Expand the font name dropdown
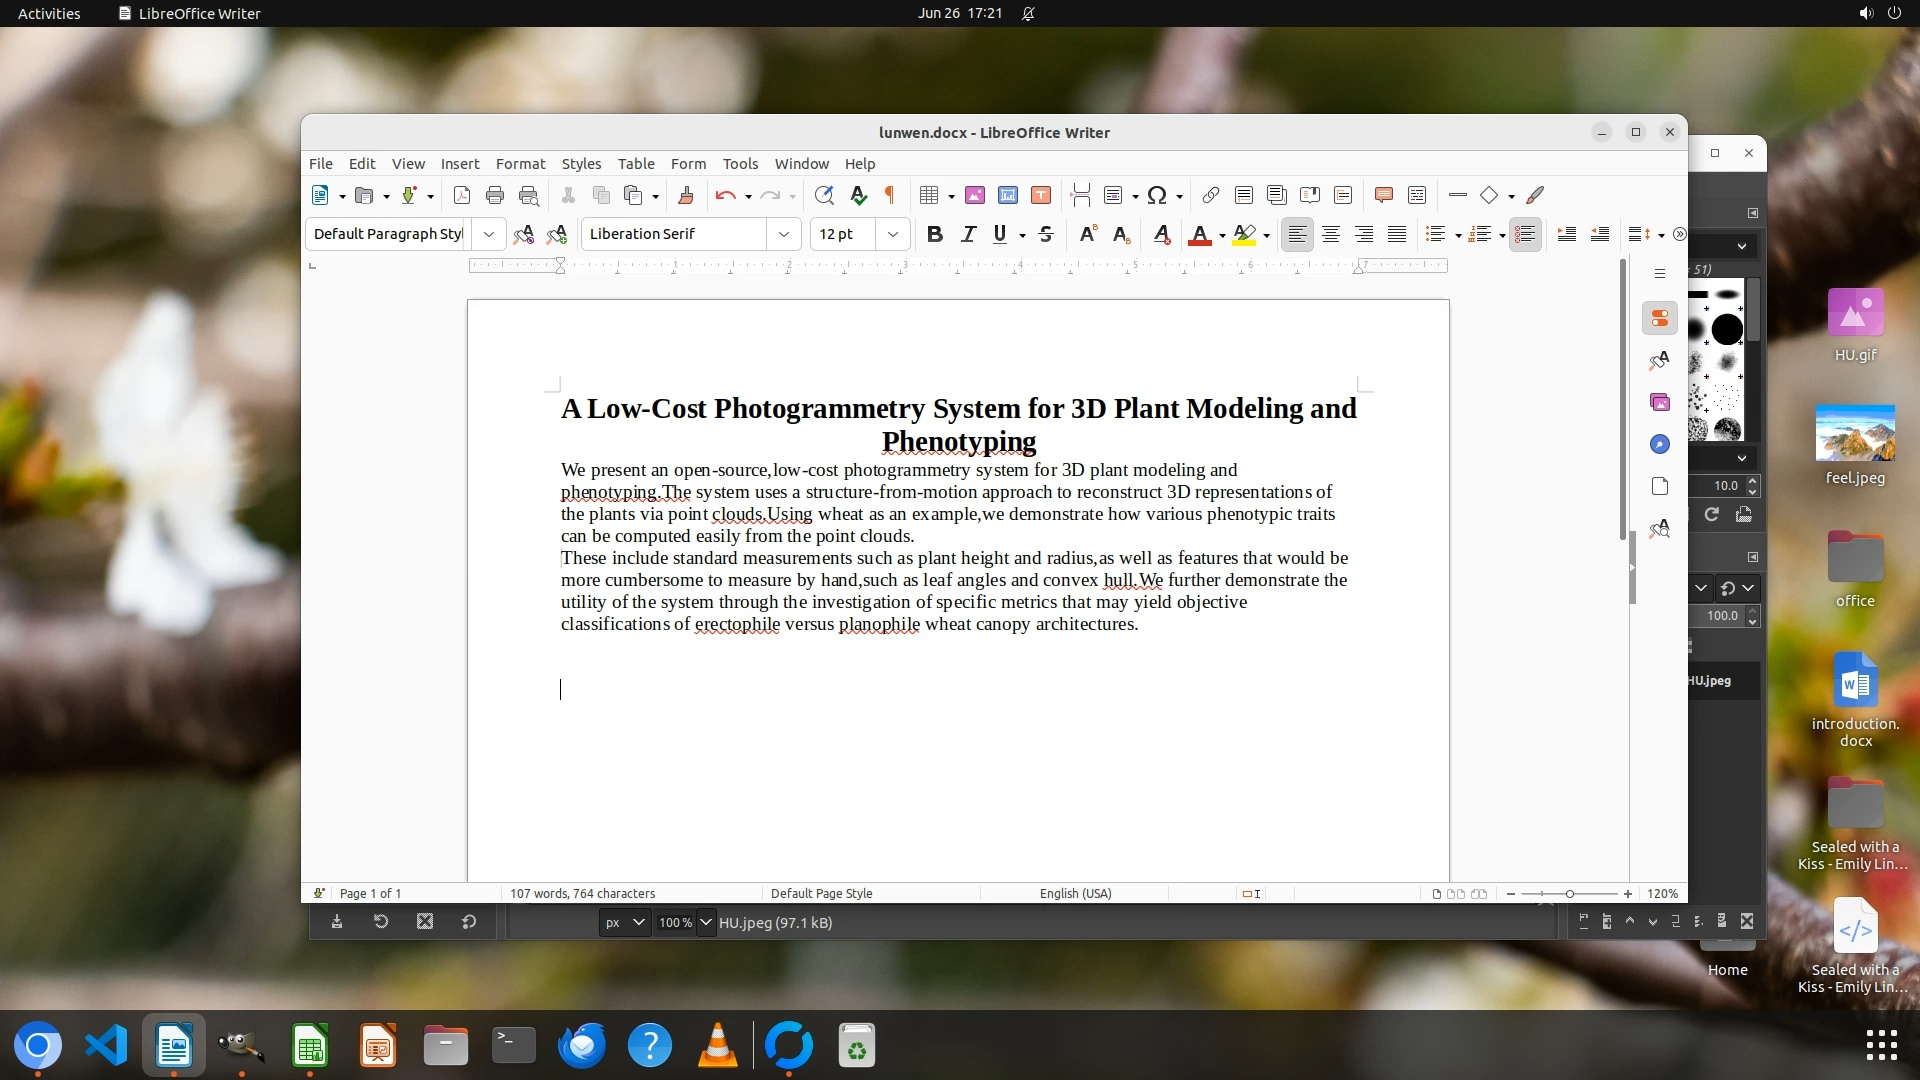Screen dimensions: 1920x1080 coord(784,234)
